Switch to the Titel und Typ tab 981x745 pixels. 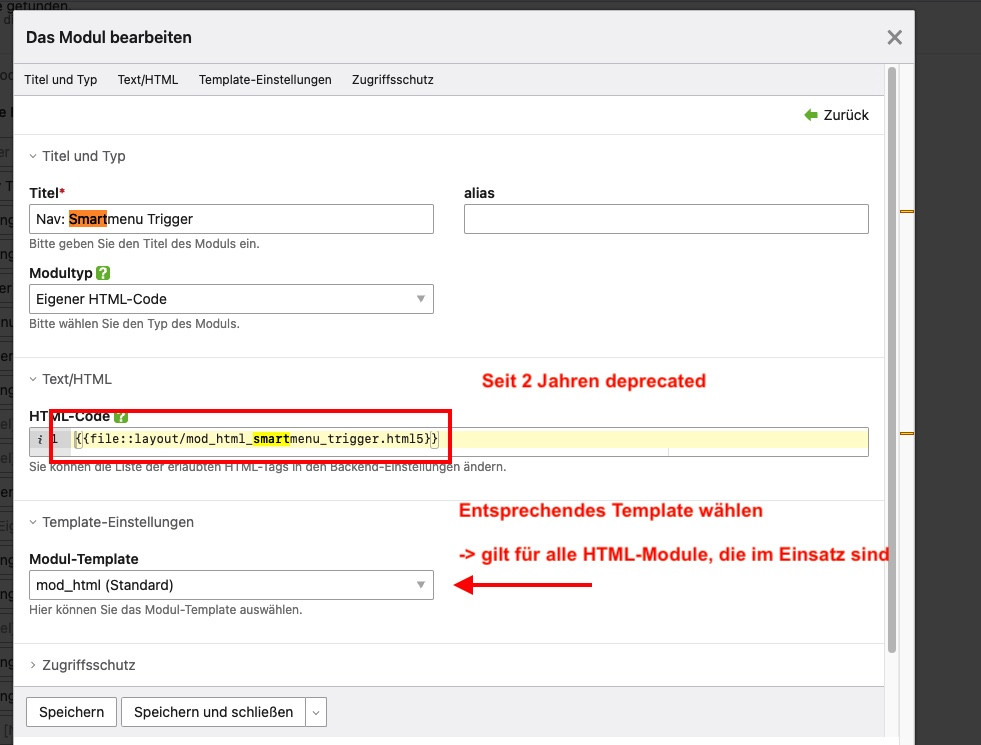coord(61,80)
